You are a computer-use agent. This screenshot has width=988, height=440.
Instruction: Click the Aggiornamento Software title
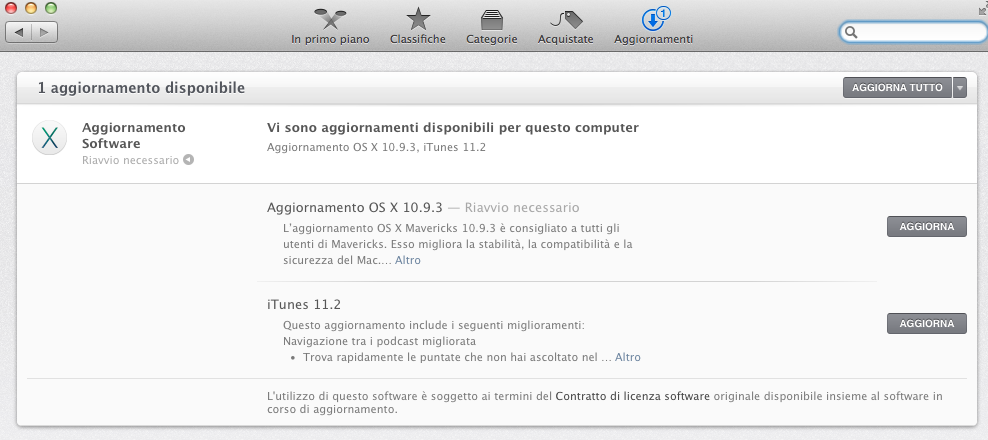[x=134, y=135]
